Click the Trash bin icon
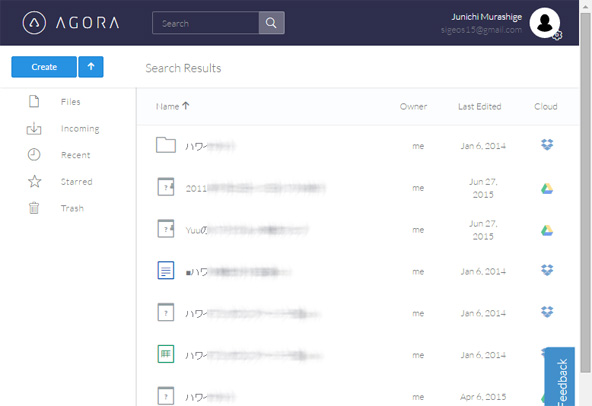Image resolution: width=592 pixels, height=406 pixels. point(34,208)
